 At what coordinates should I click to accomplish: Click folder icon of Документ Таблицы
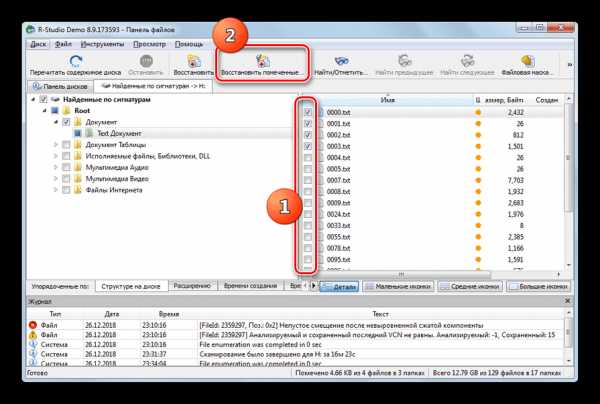click(78, 145)
